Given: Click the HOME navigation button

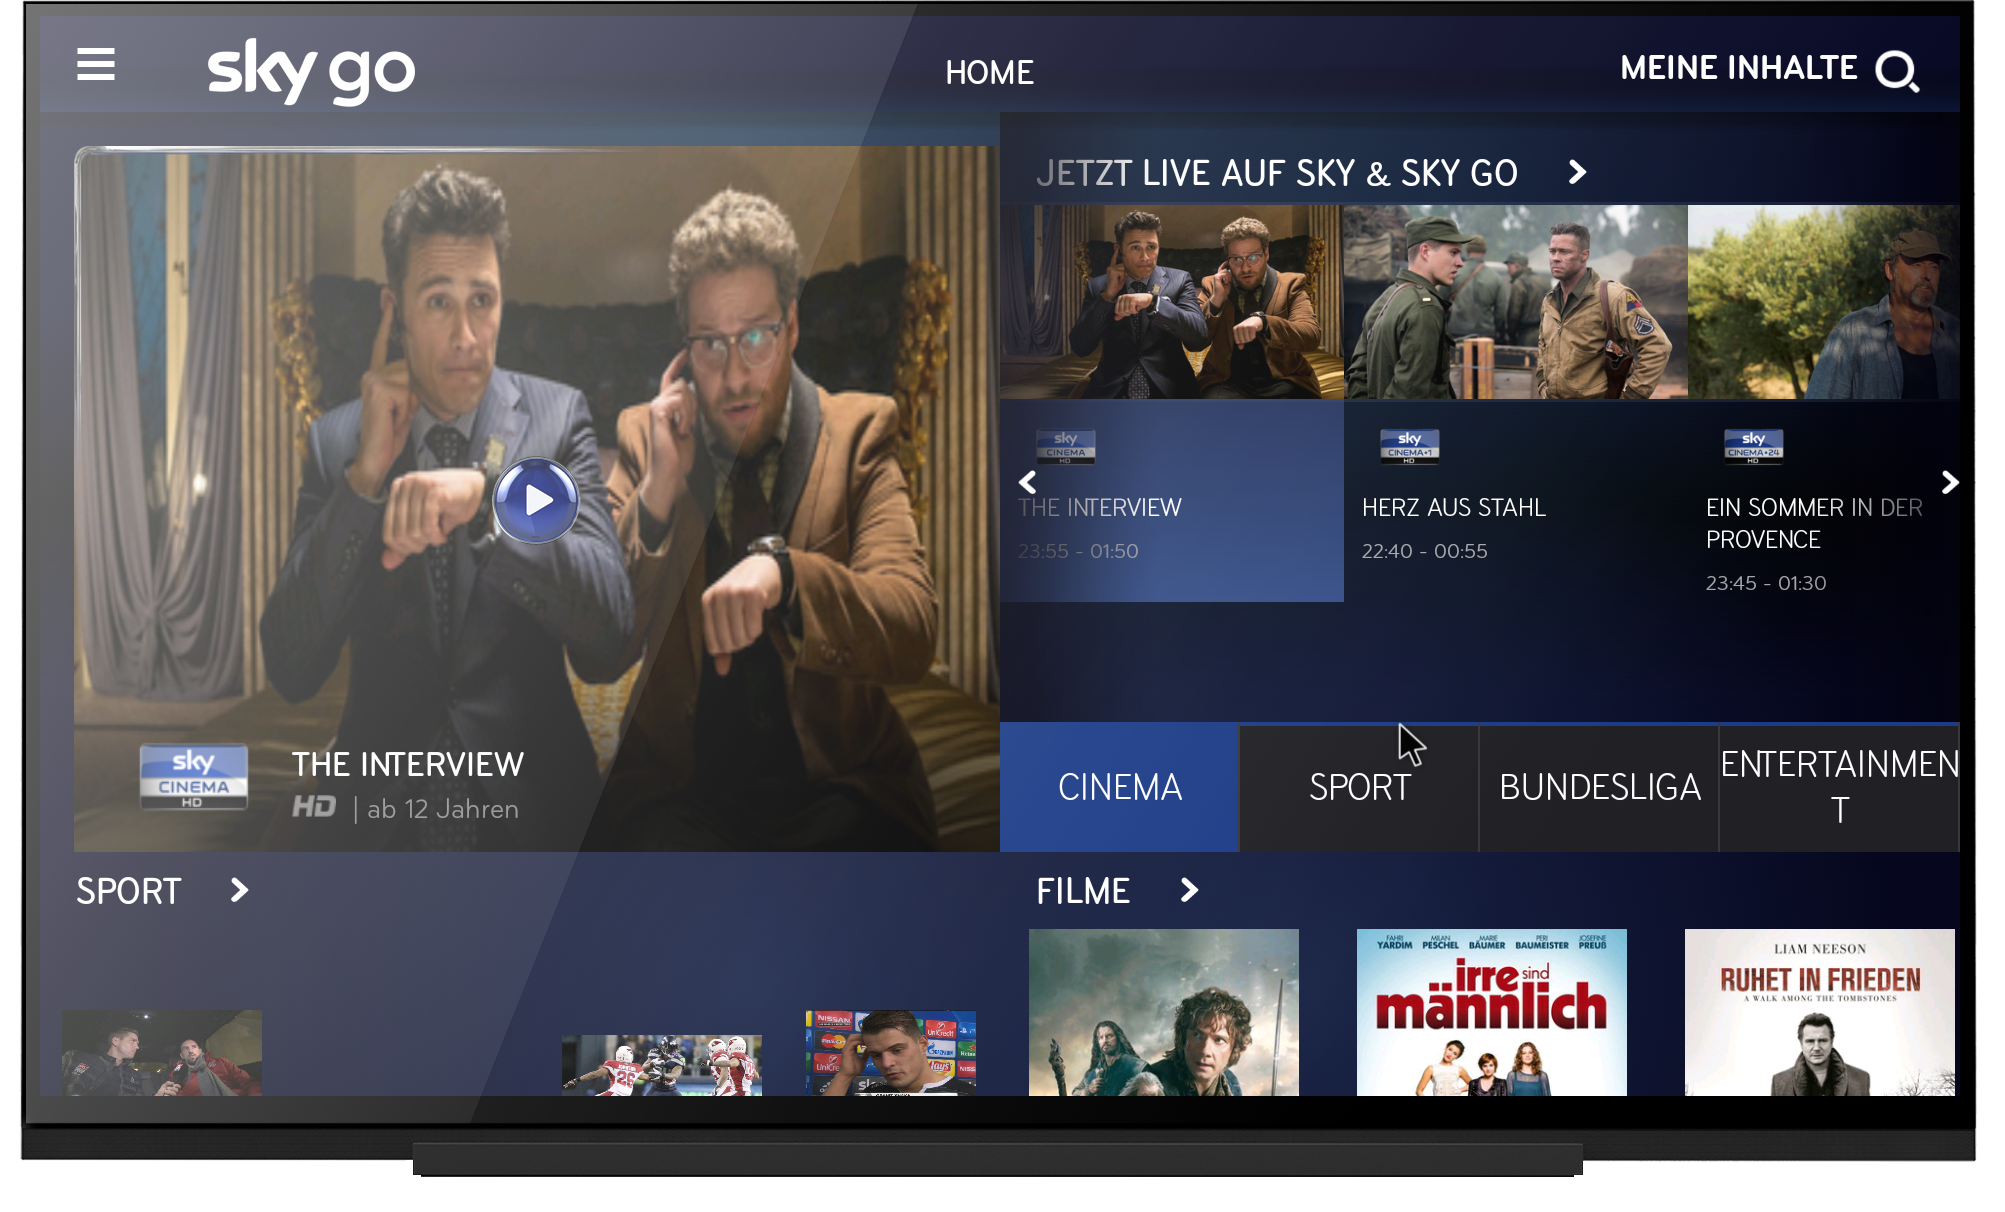Looking at the screenshot, I should [991, 69].
